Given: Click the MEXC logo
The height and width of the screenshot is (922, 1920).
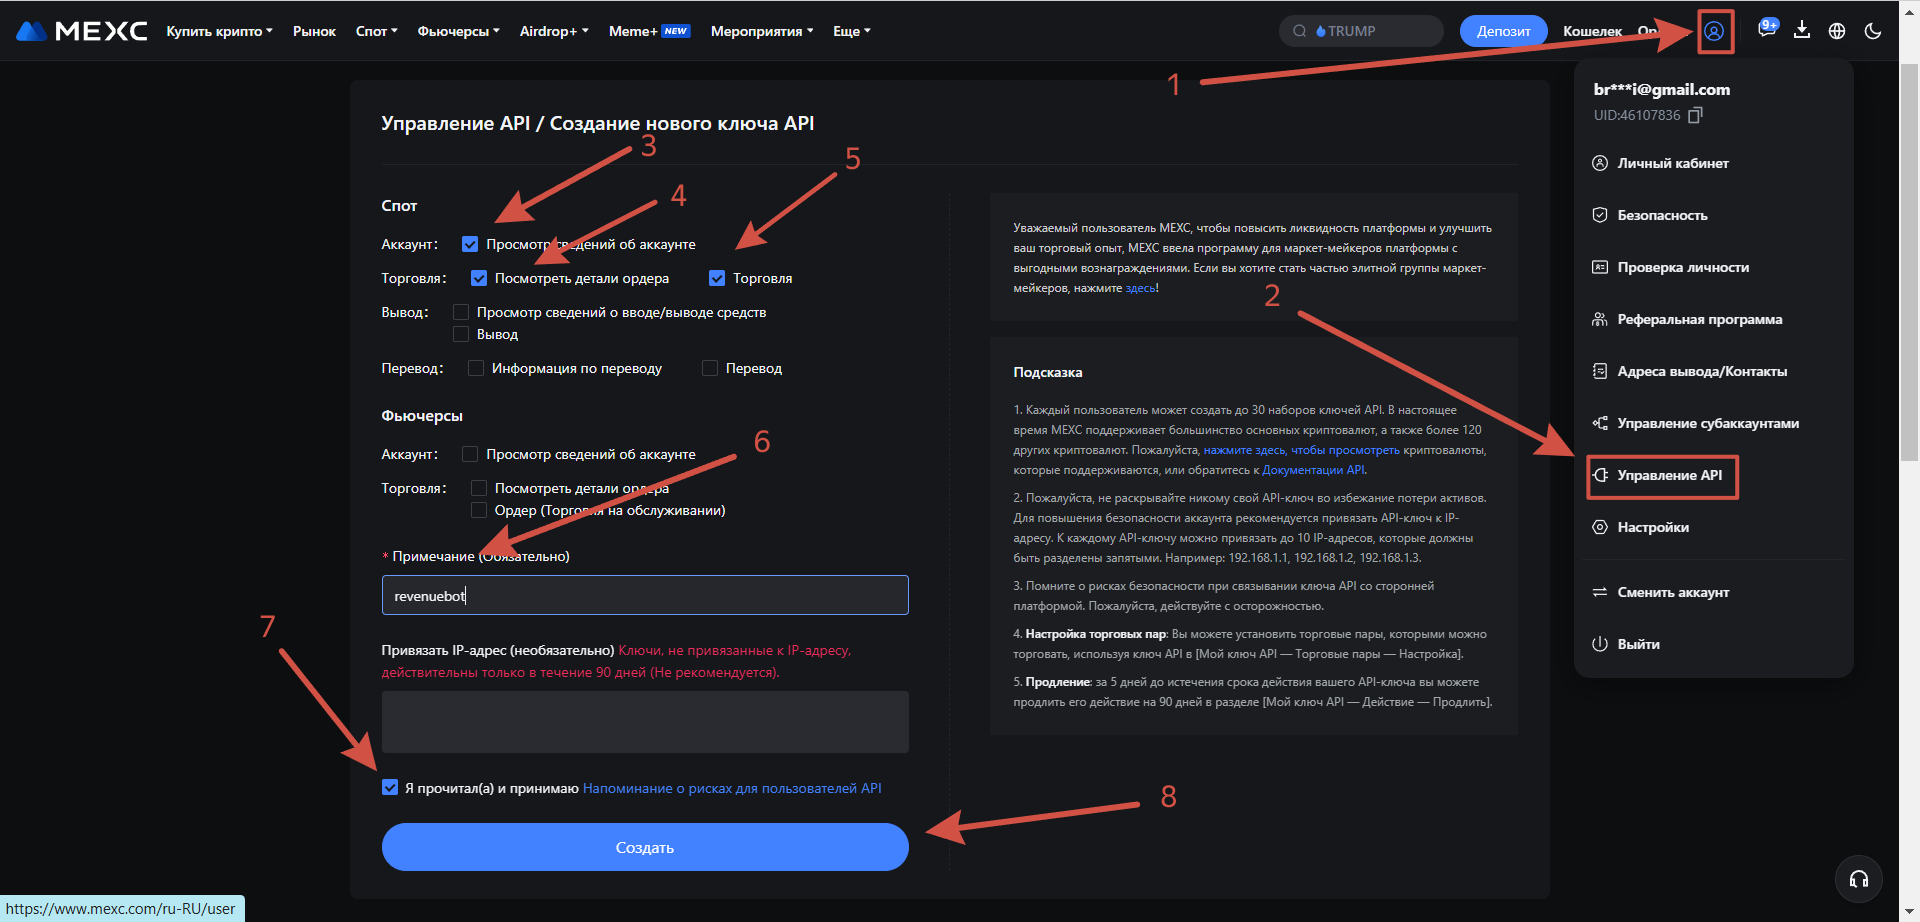Looking at the screenshot, I should click(x=82, y=31).
